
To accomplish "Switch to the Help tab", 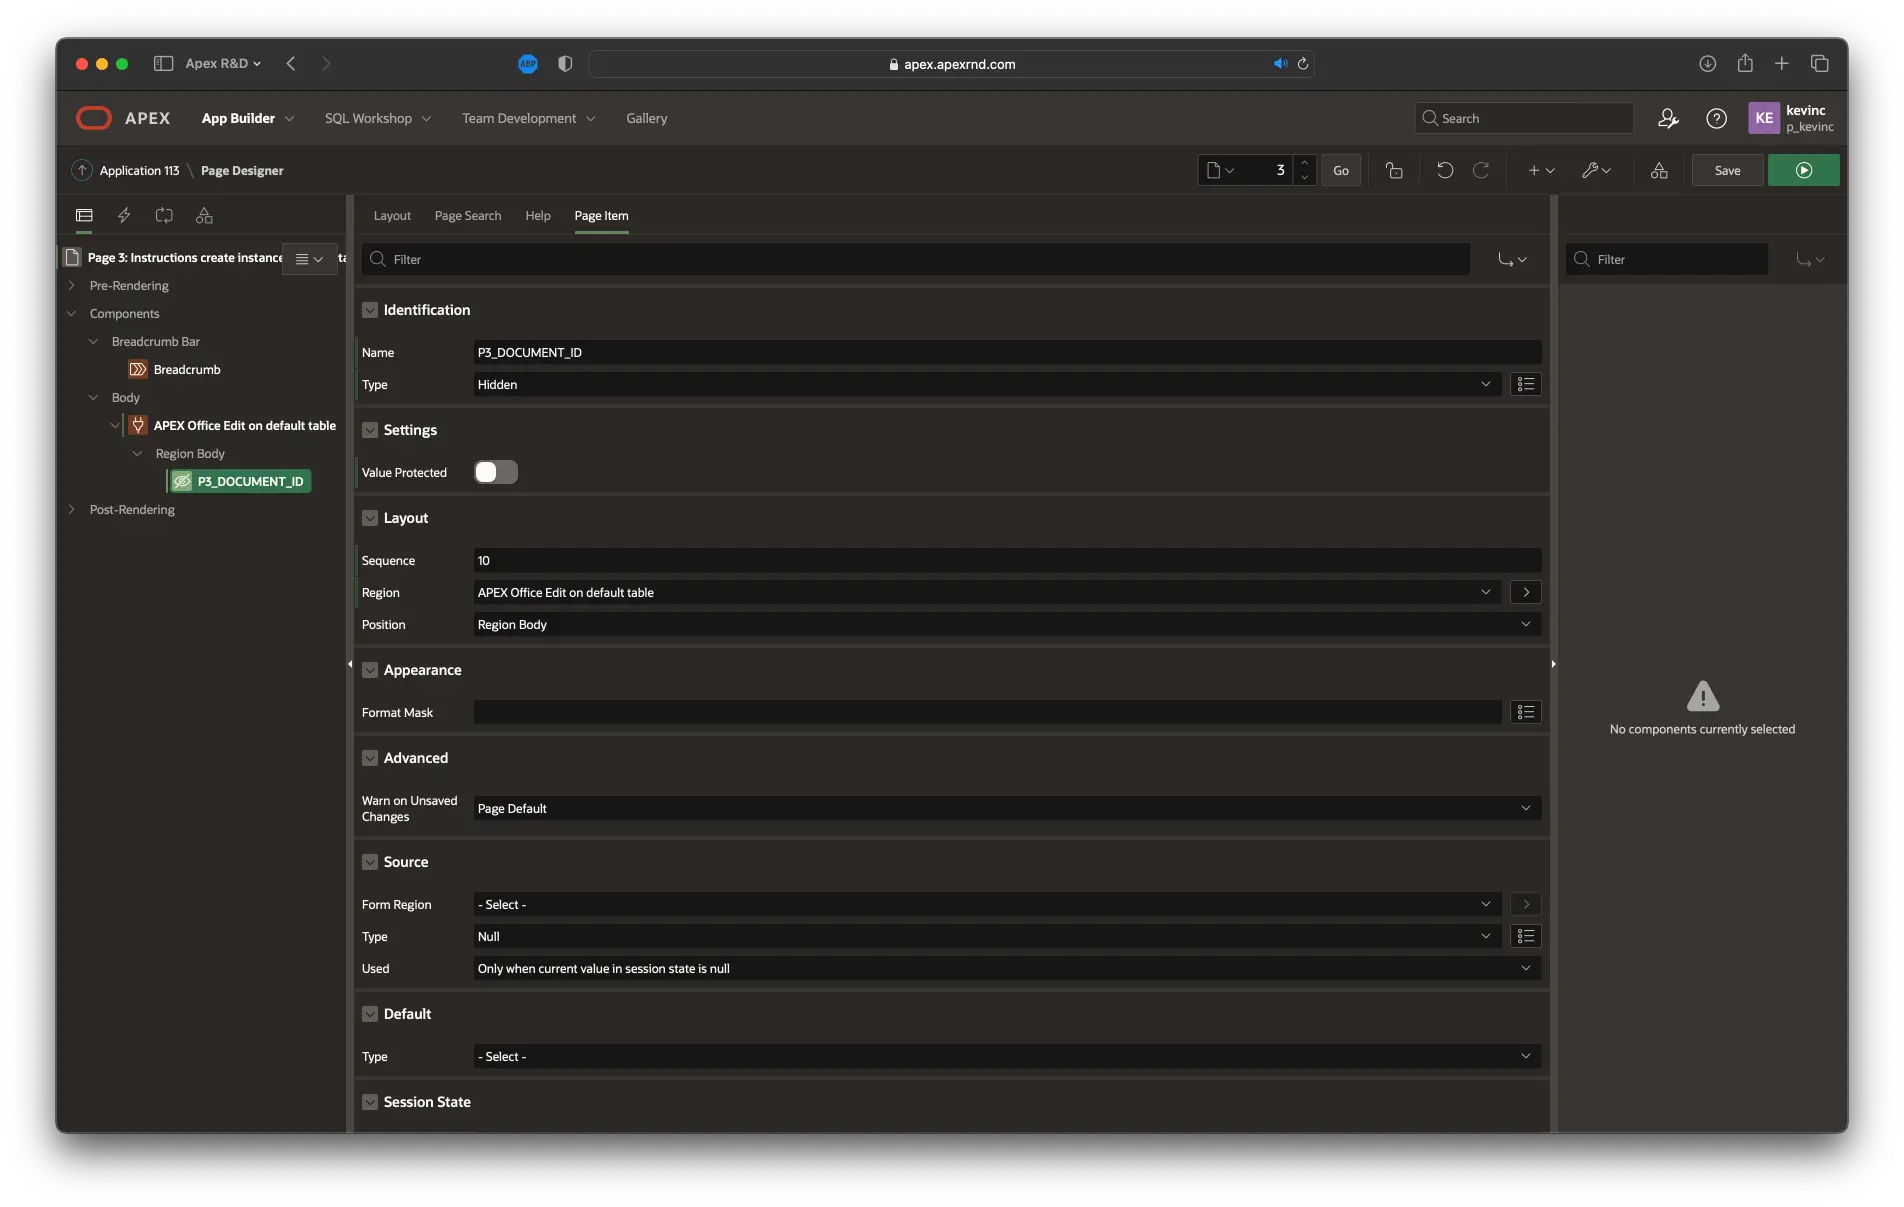I will tap(538, 215).
